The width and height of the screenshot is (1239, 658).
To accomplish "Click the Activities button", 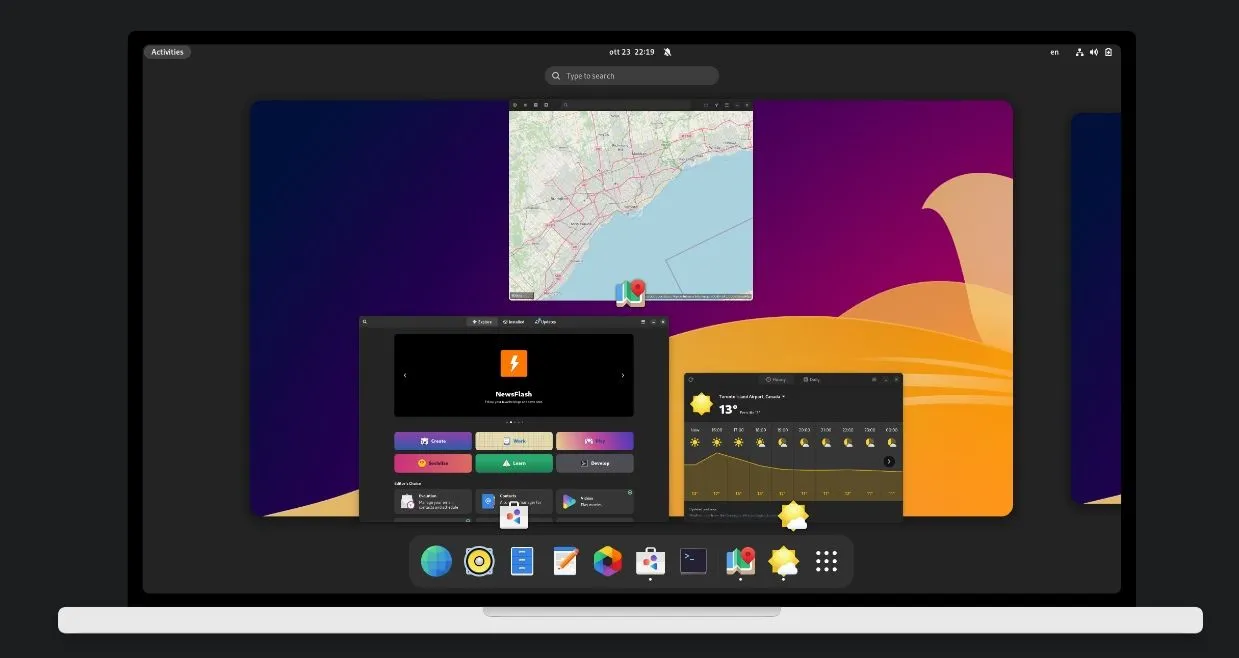I will pos(167,51).
